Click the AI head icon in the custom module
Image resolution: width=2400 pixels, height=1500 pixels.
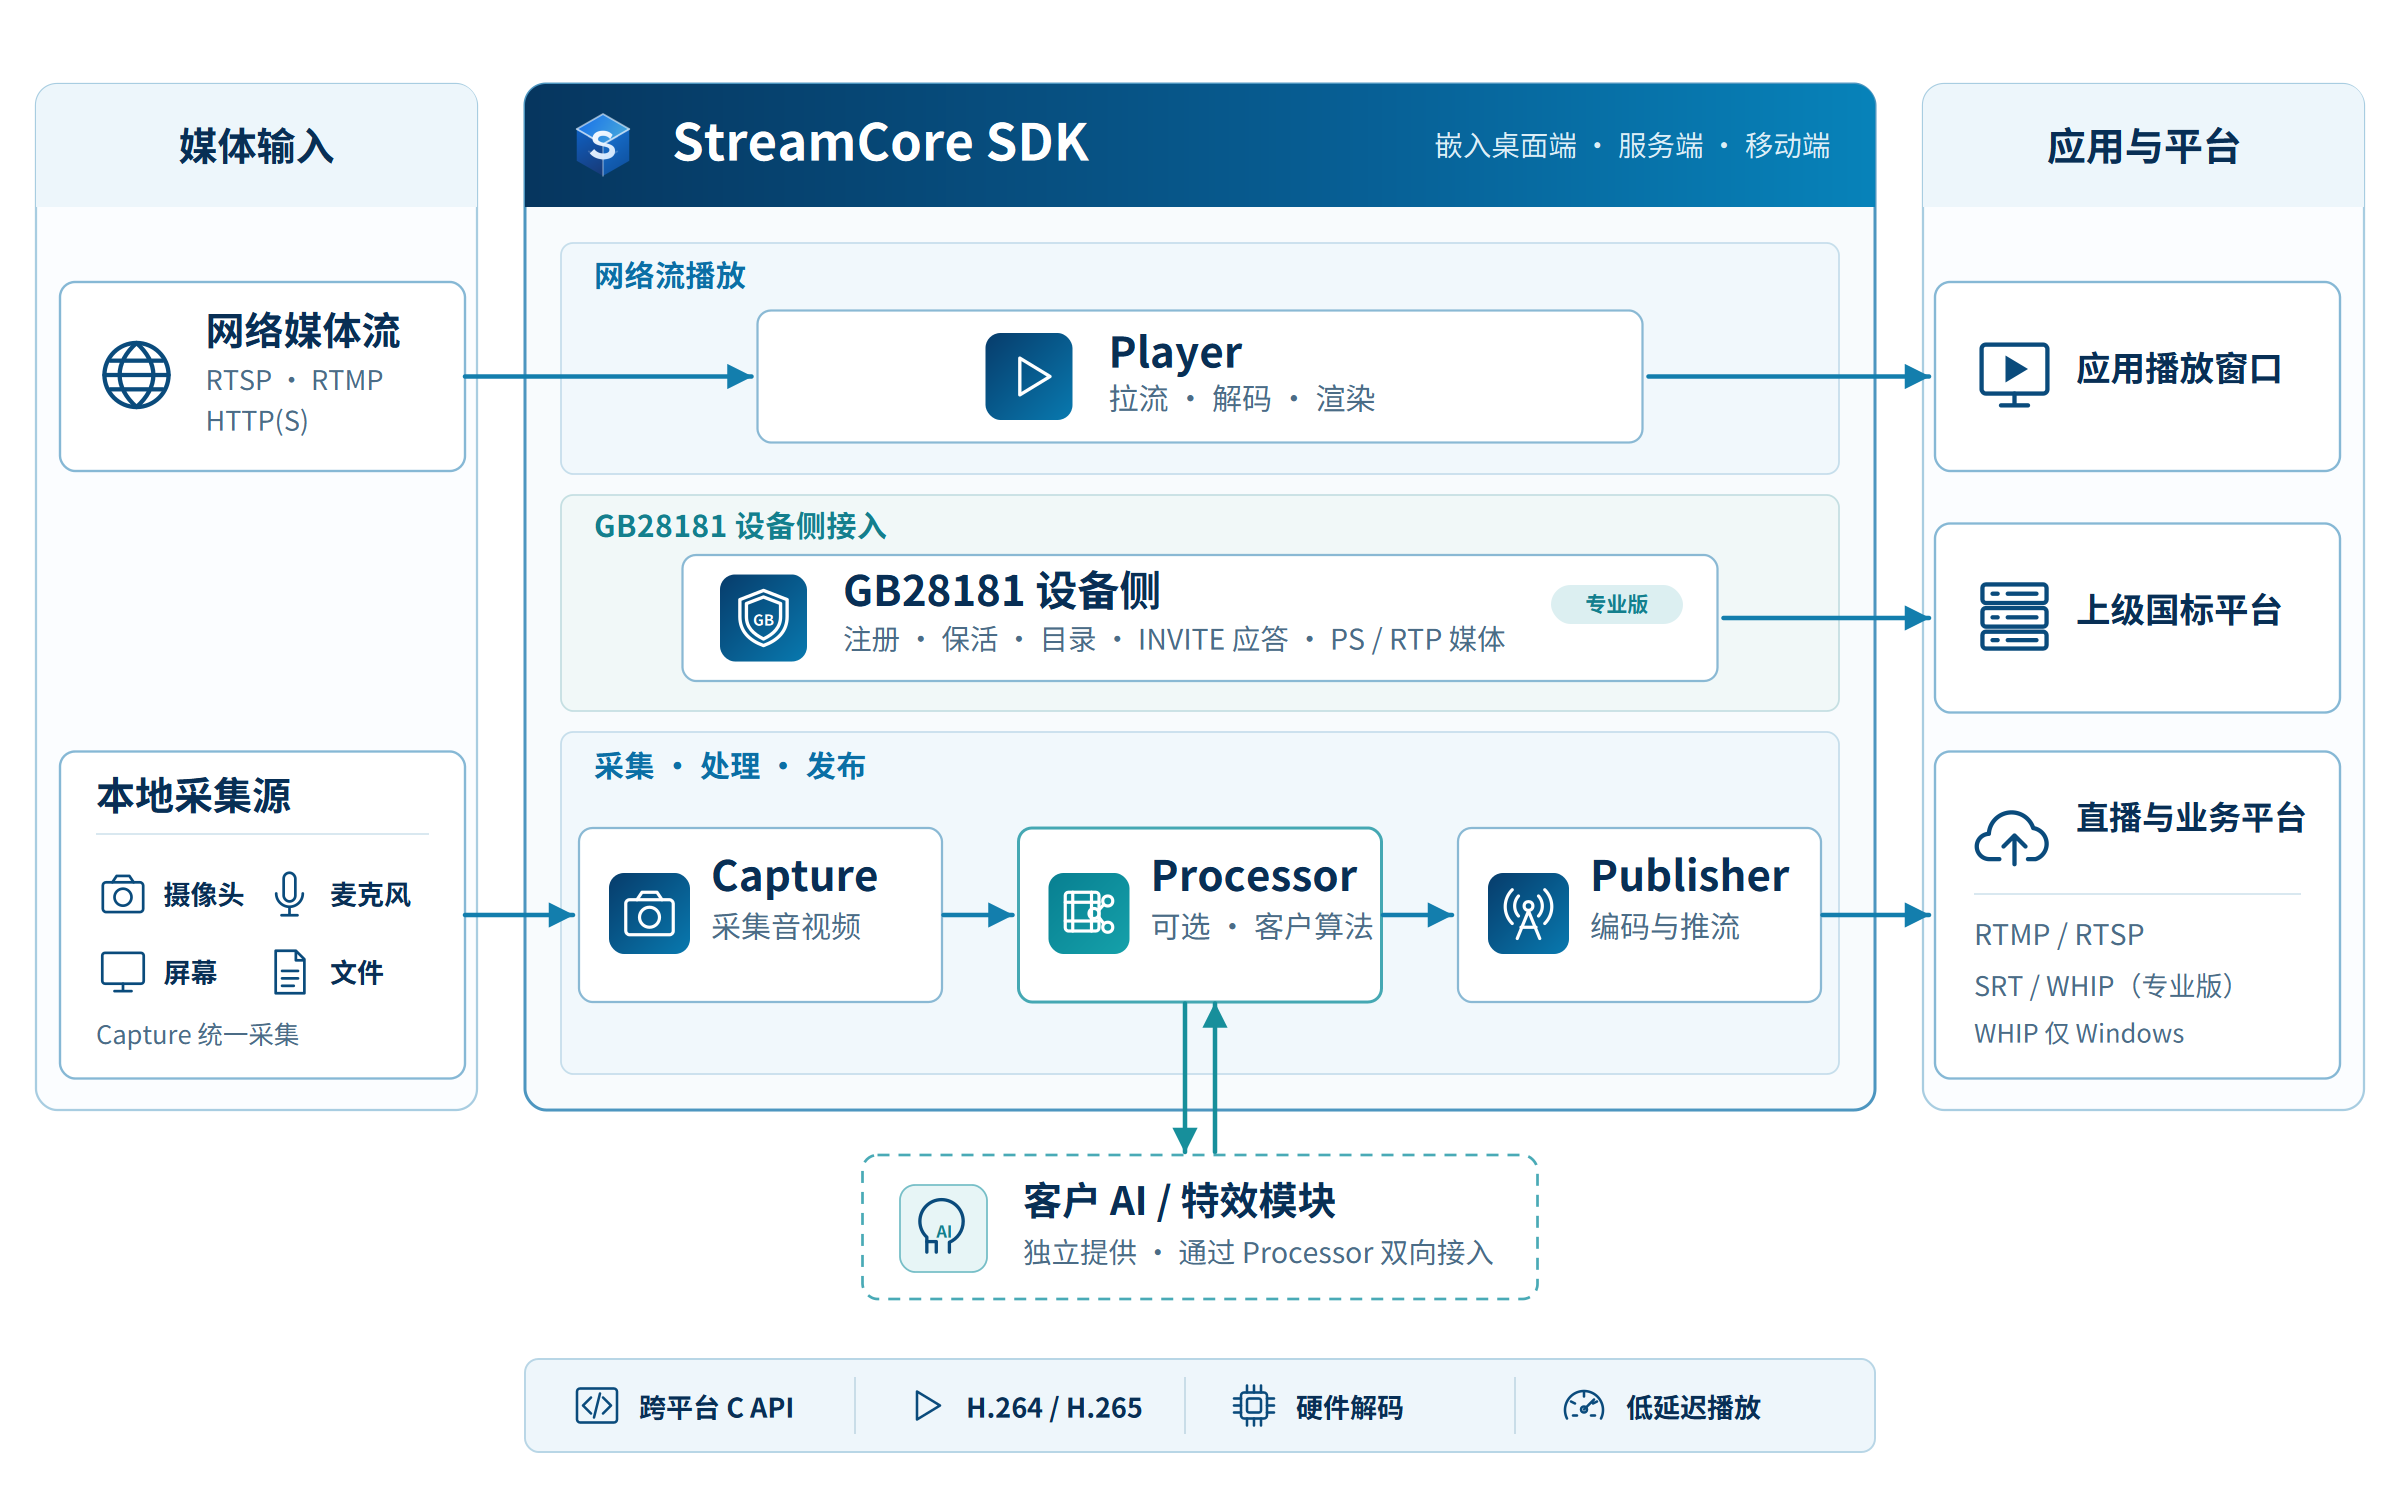point(943,1228)
